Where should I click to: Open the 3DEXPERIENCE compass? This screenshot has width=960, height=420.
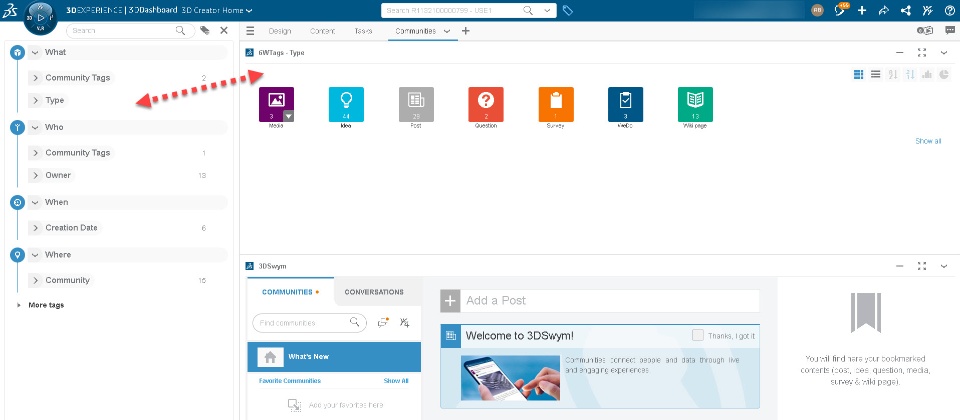pyautogui.click(x=40, y=17)
